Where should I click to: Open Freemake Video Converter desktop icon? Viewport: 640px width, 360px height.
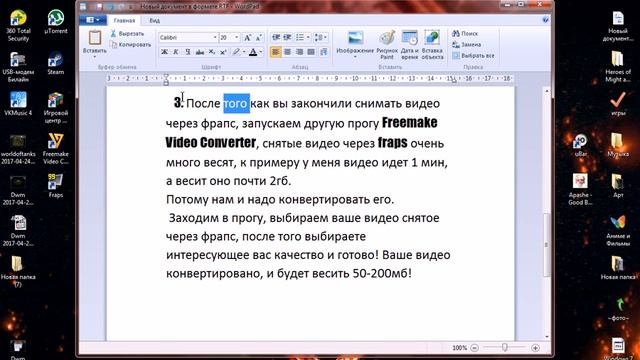(56, 149)
